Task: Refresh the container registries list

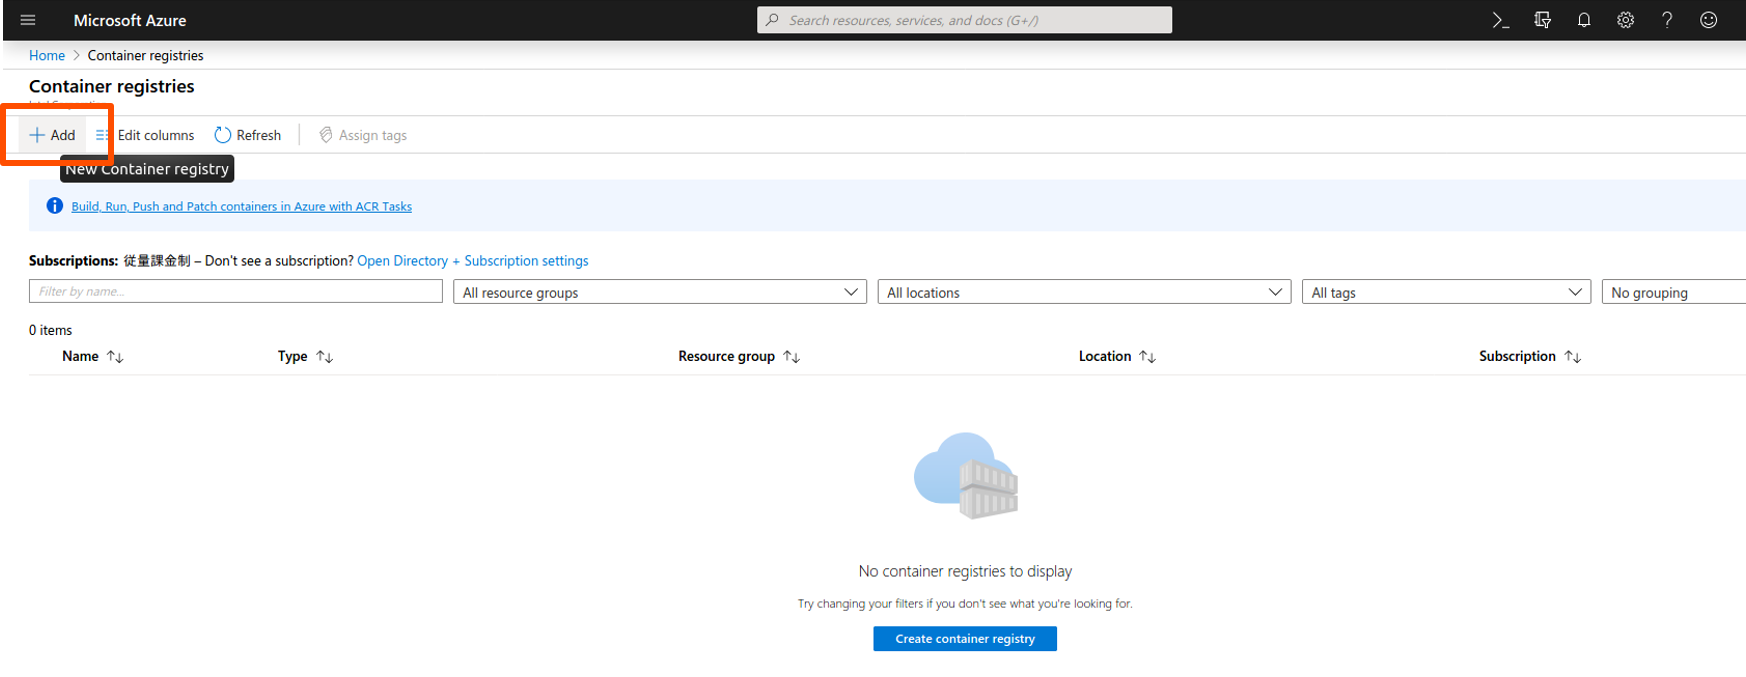Action: 248,135
